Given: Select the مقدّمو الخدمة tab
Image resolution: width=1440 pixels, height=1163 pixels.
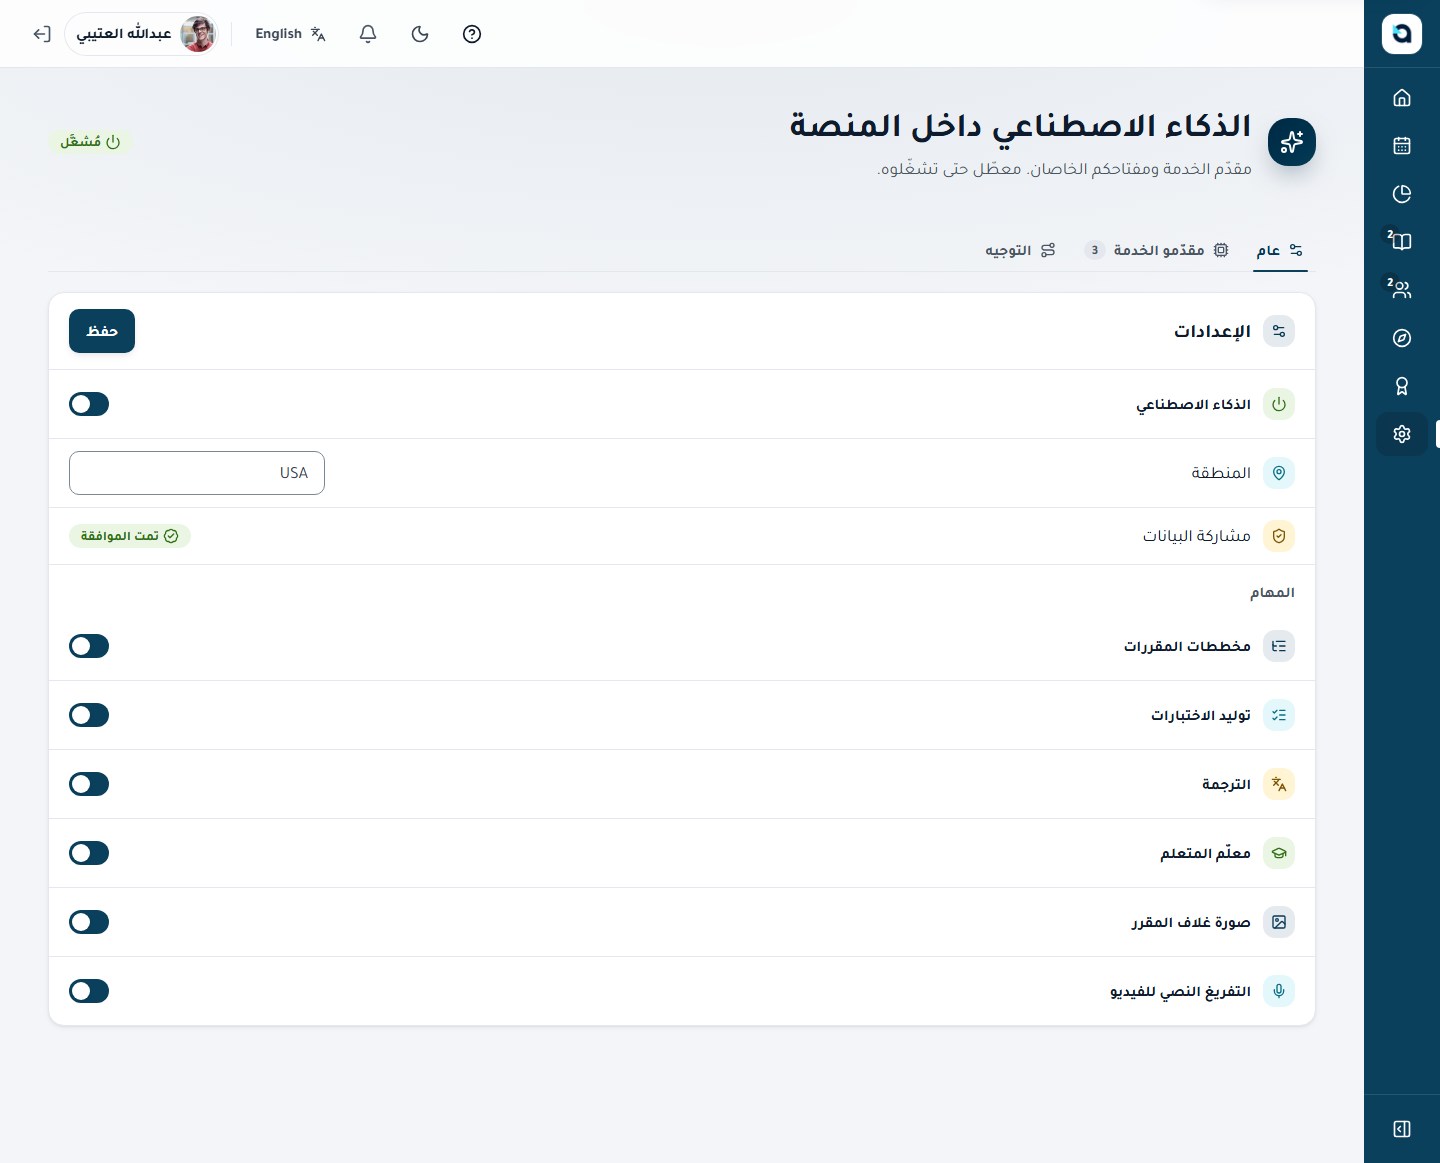Looking at the screenshot, I should 1157,250.
